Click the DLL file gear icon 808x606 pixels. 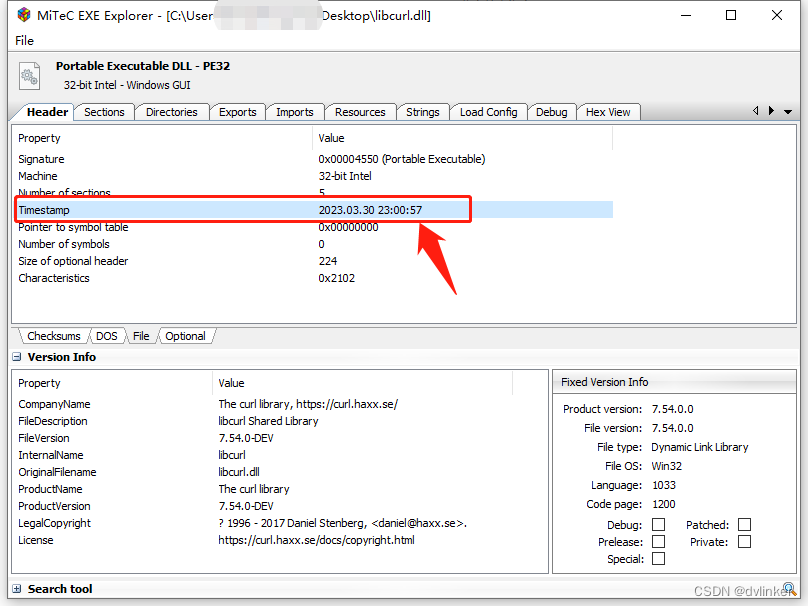pos(30,75)
